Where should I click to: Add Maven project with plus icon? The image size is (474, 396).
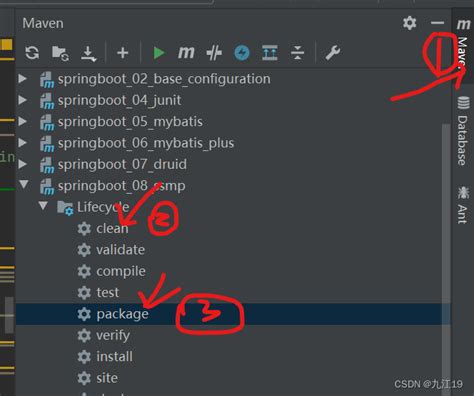click(123, 53)
